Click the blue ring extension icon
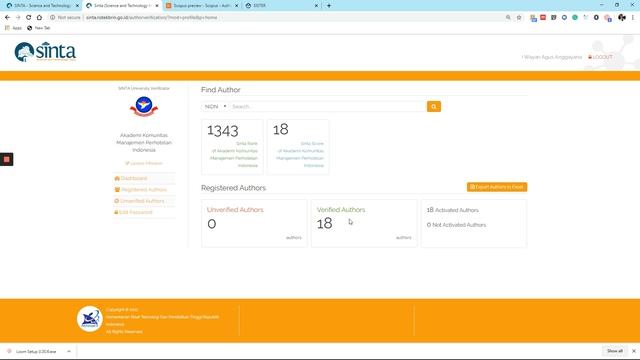Screen dimensions: 640x360 click(564, 18)
